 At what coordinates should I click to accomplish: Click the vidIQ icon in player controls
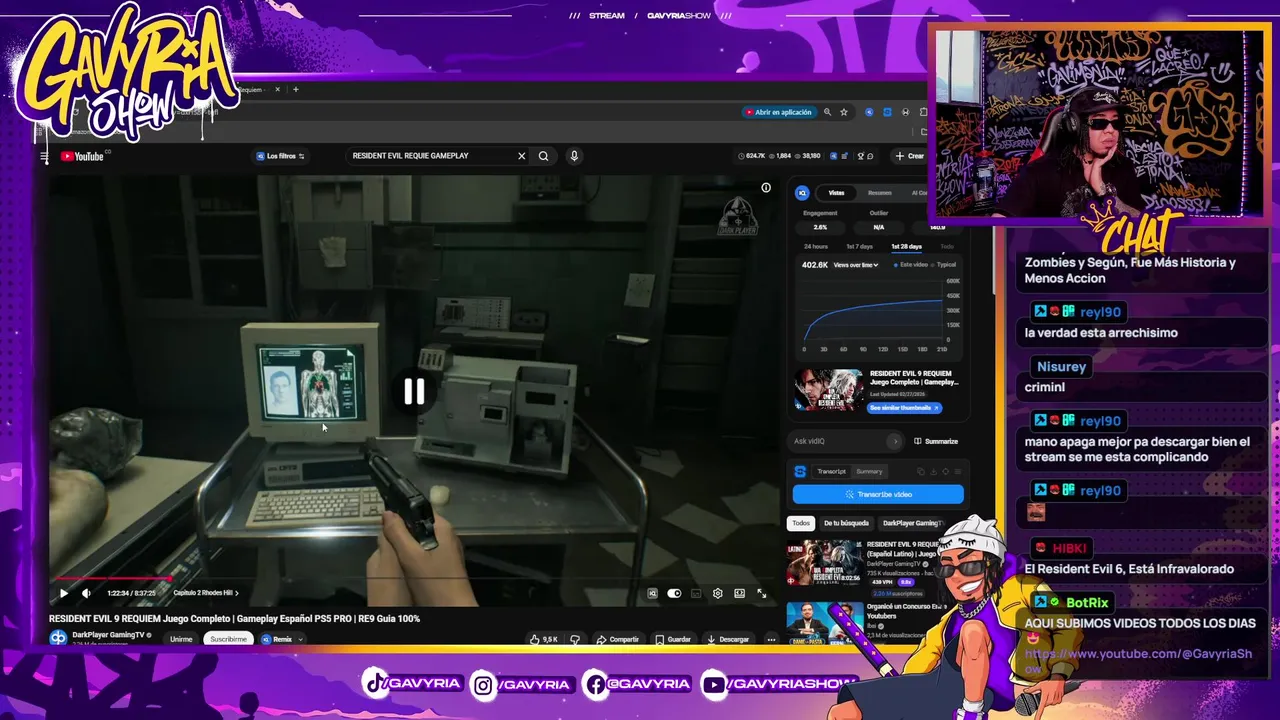[652, 593]
